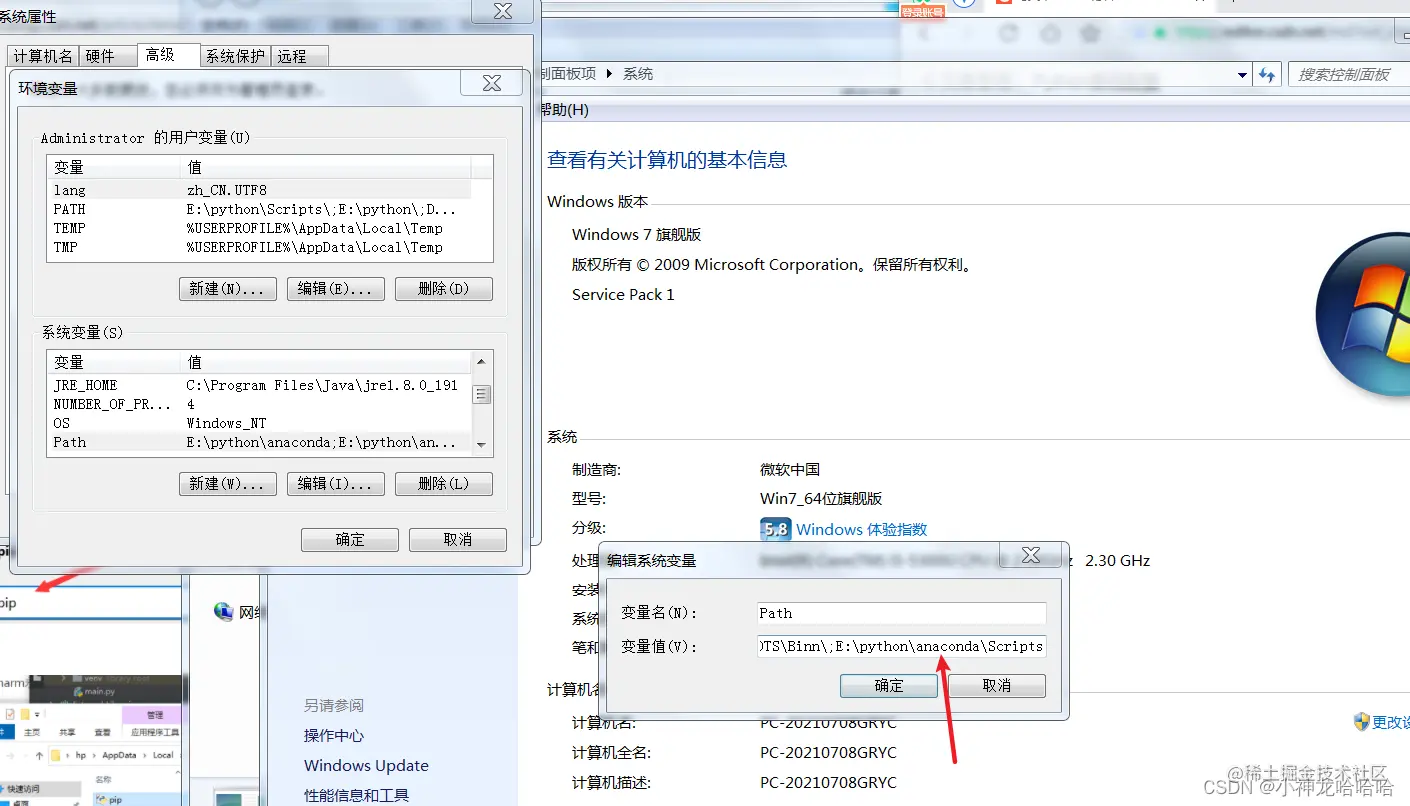Click the network globe icon in the left pane
The height and width of the screenshot is (806, 1410).
point(224,612)
